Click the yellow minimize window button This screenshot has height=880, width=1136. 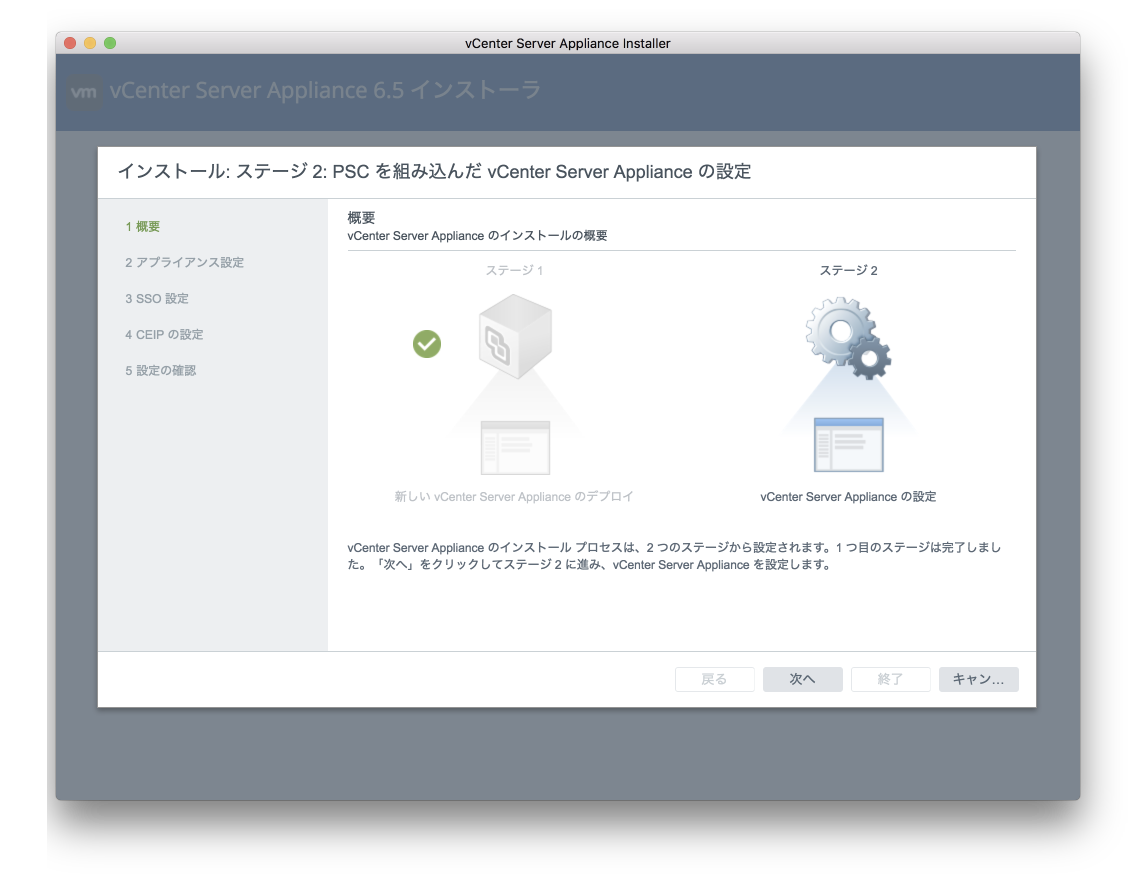(x=90, y=43)
